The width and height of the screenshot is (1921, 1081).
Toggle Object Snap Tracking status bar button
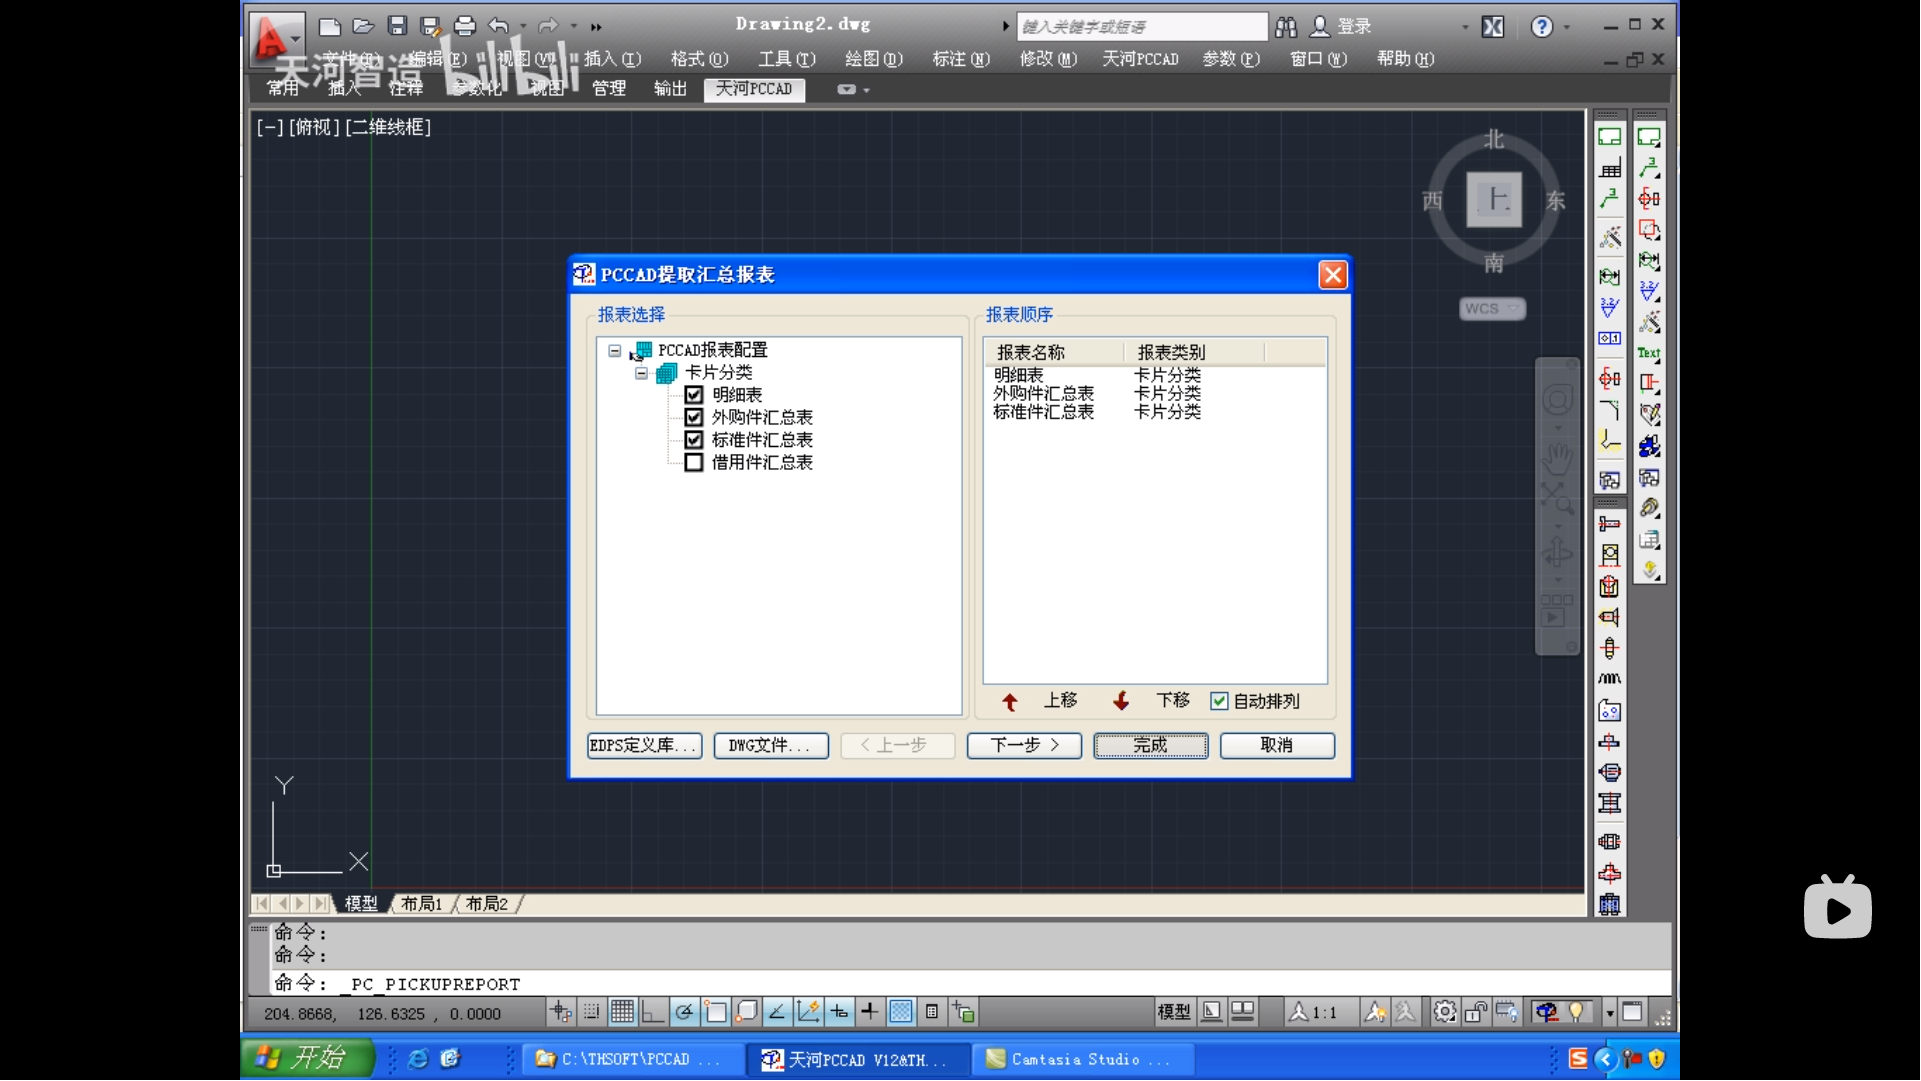point(777,1013)
